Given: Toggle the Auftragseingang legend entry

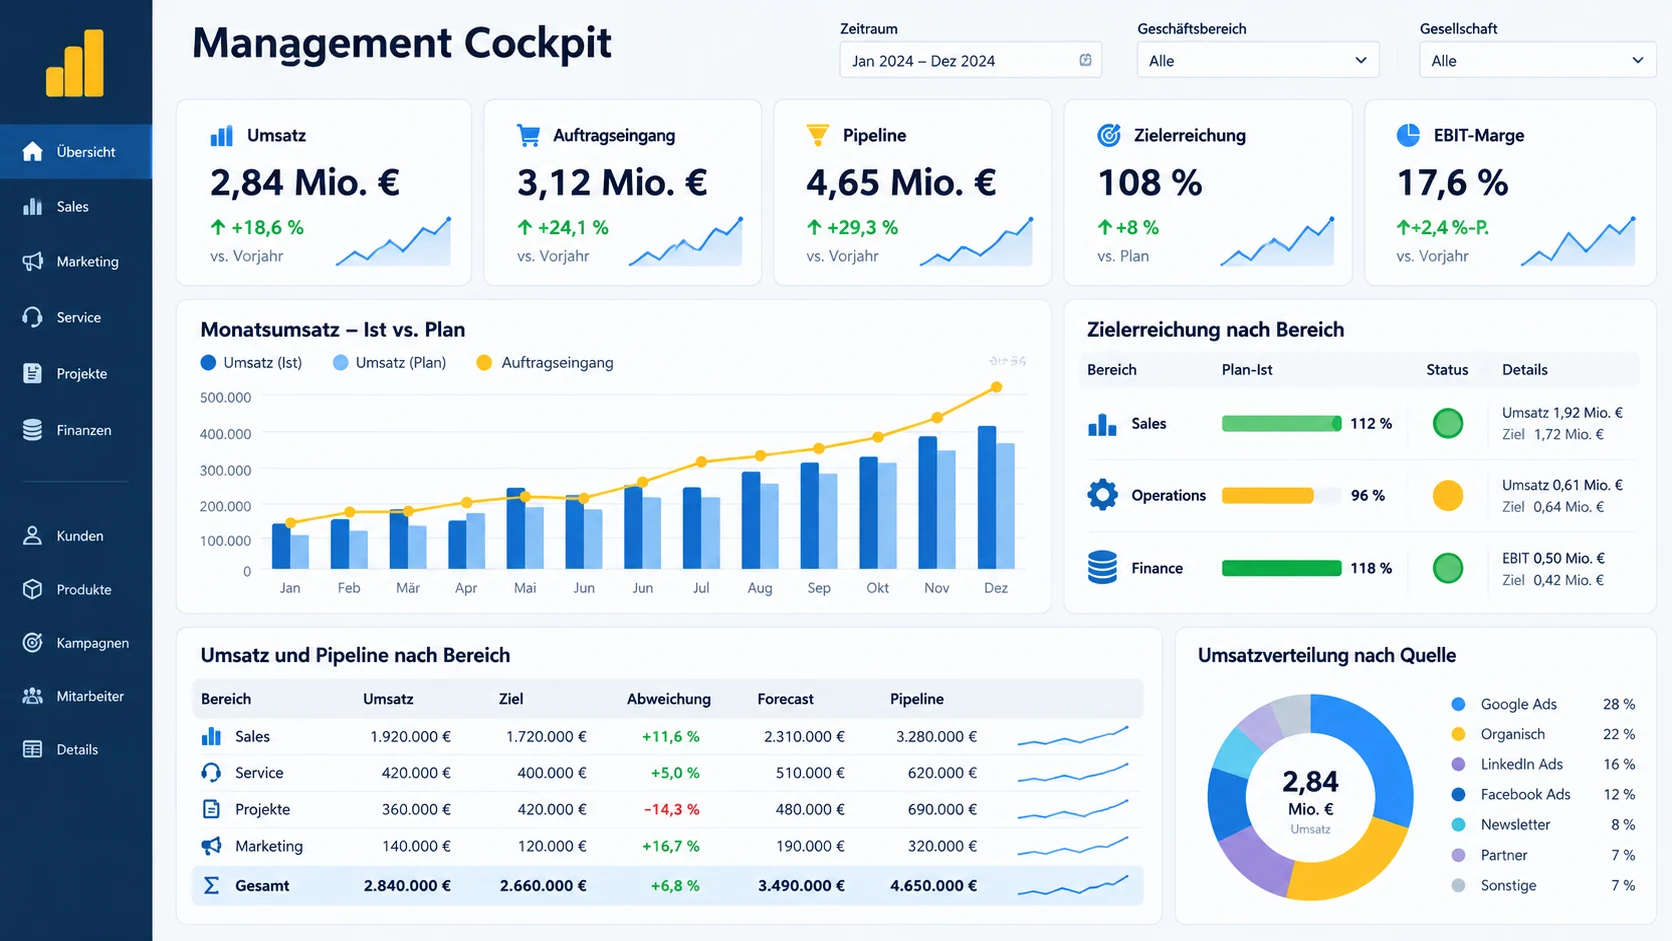Looking at the screenshot, I should tap(545, 363).
